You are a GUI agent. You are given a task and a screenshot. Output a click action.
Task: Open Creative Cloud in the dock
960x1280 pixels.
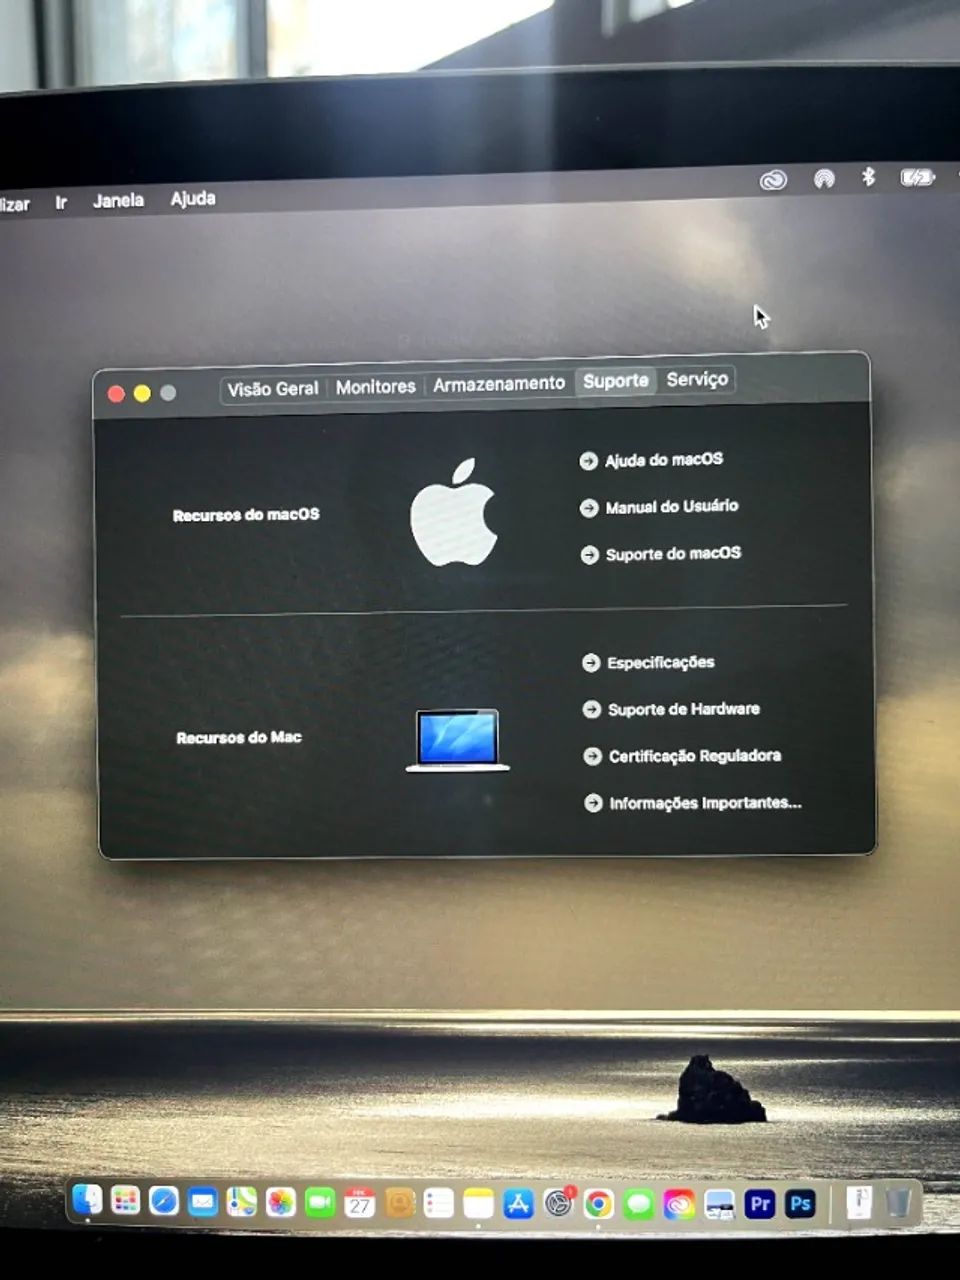(678, 1204)
